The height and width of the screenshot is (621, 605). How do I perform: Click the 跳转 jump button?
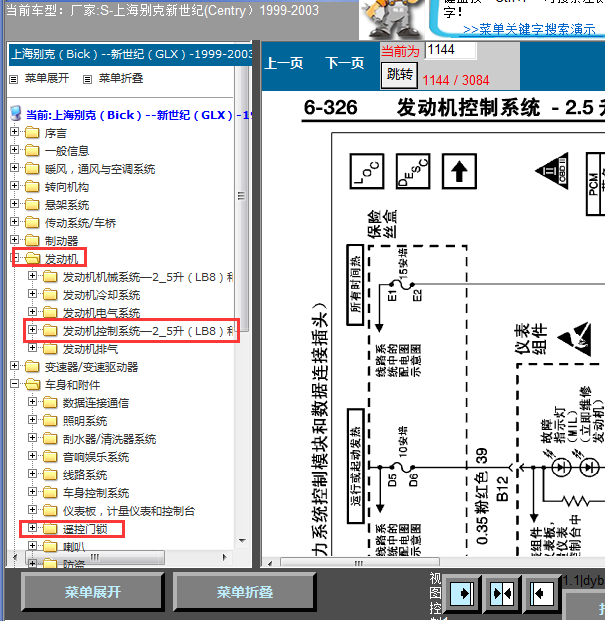(x=400, y=75)
